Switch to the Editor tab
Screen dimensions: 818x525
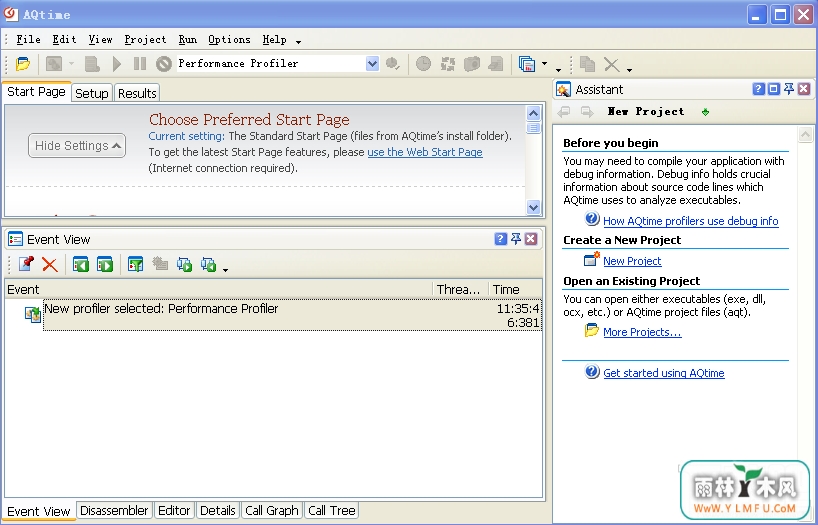coord(174,510)
